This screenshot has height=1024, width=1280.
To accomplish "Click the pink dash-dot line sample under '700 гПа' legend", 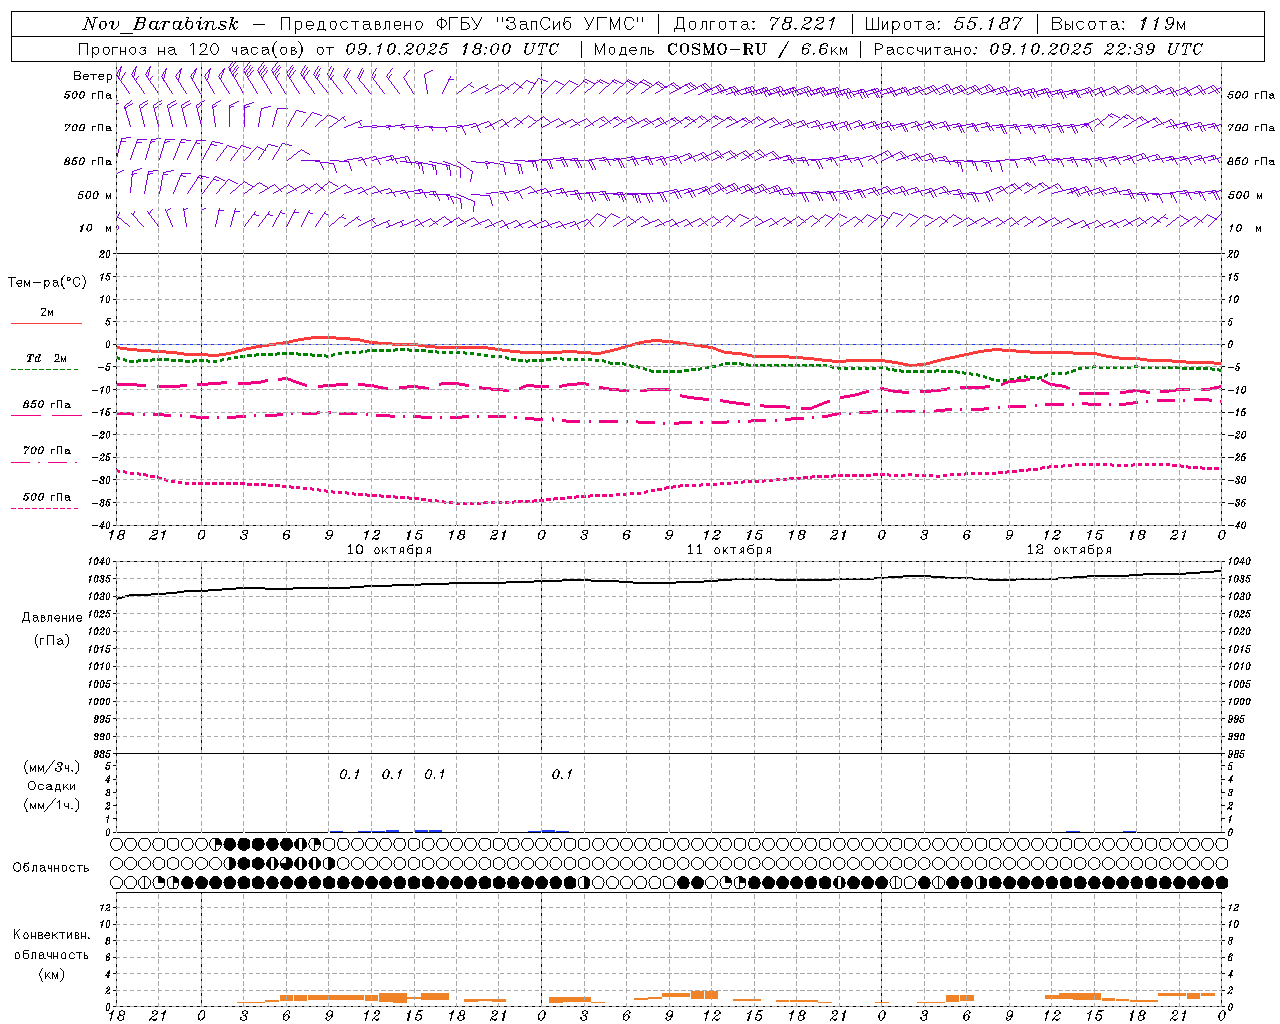I will coord(46,462).
